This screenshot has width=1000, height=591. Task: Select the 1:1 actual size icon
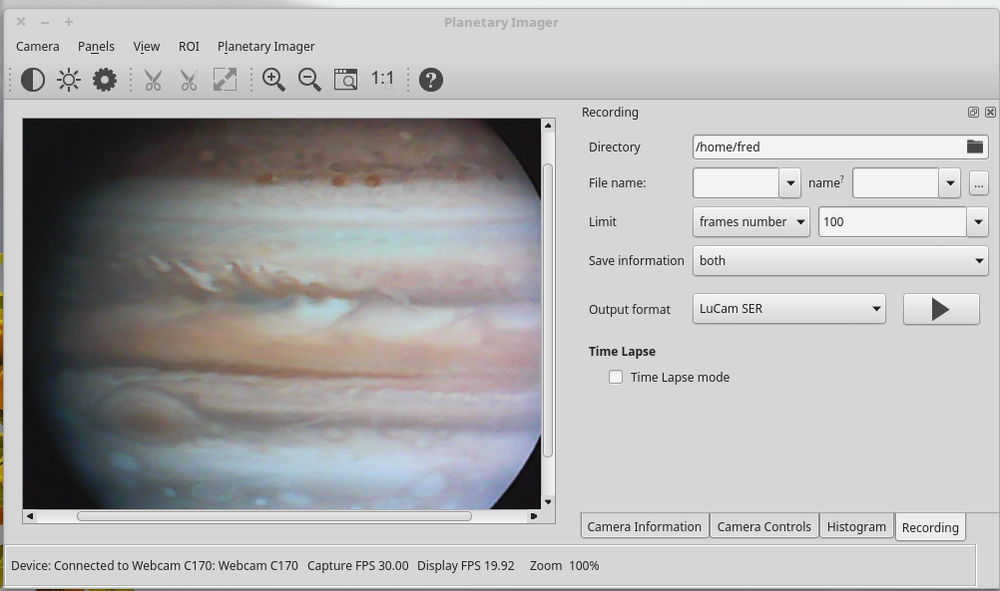[x=380, y=78]
